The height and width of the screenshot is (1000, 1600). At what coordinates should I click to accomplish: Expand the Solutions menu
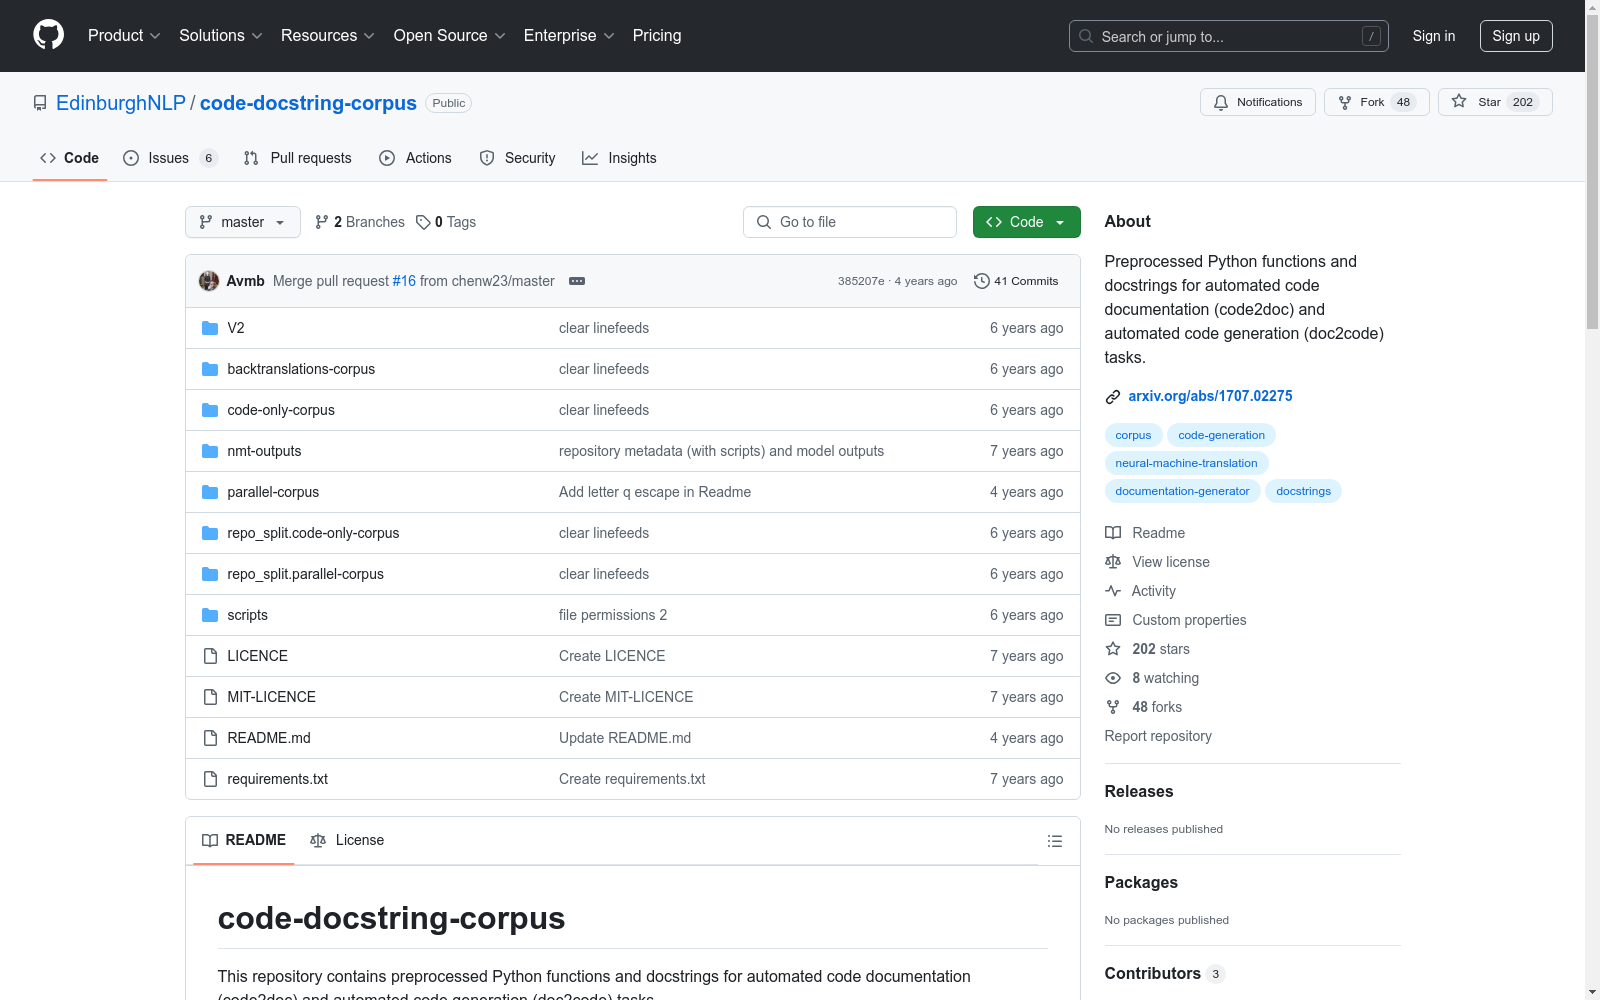click(x=221, y=35)
